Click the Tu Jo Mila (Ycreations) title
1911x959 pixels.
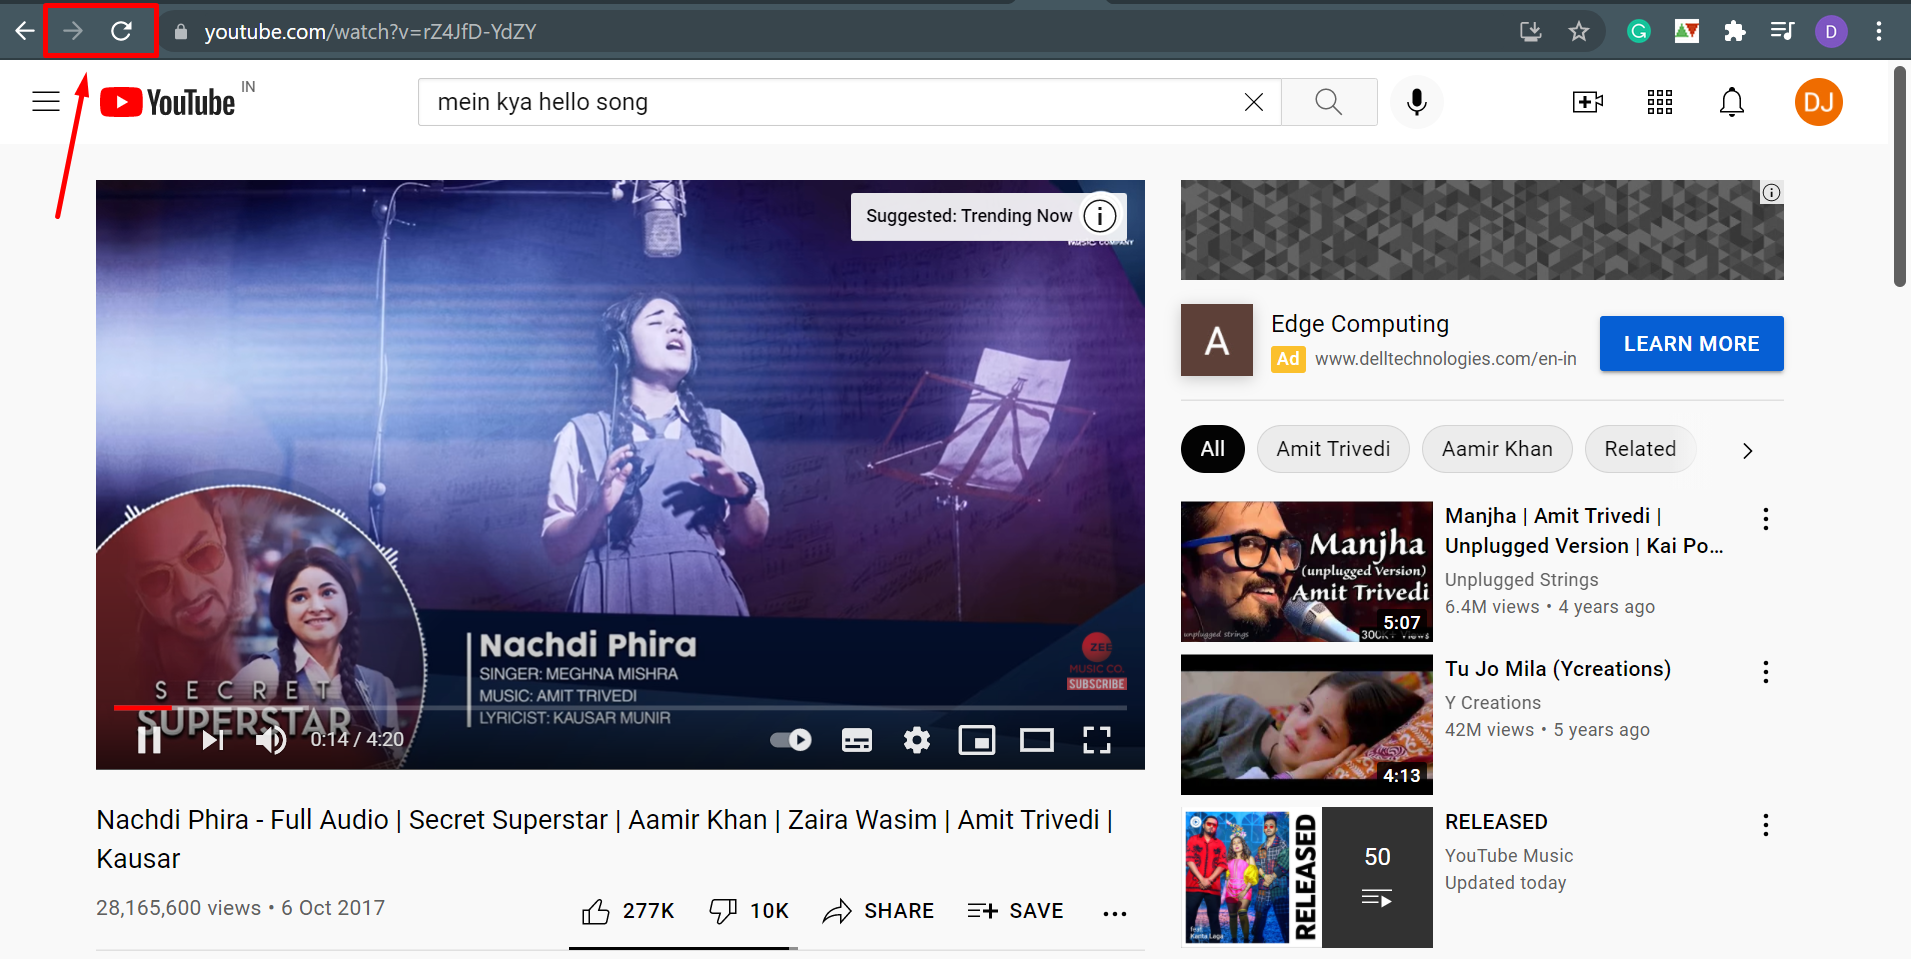coord(1558,669)
